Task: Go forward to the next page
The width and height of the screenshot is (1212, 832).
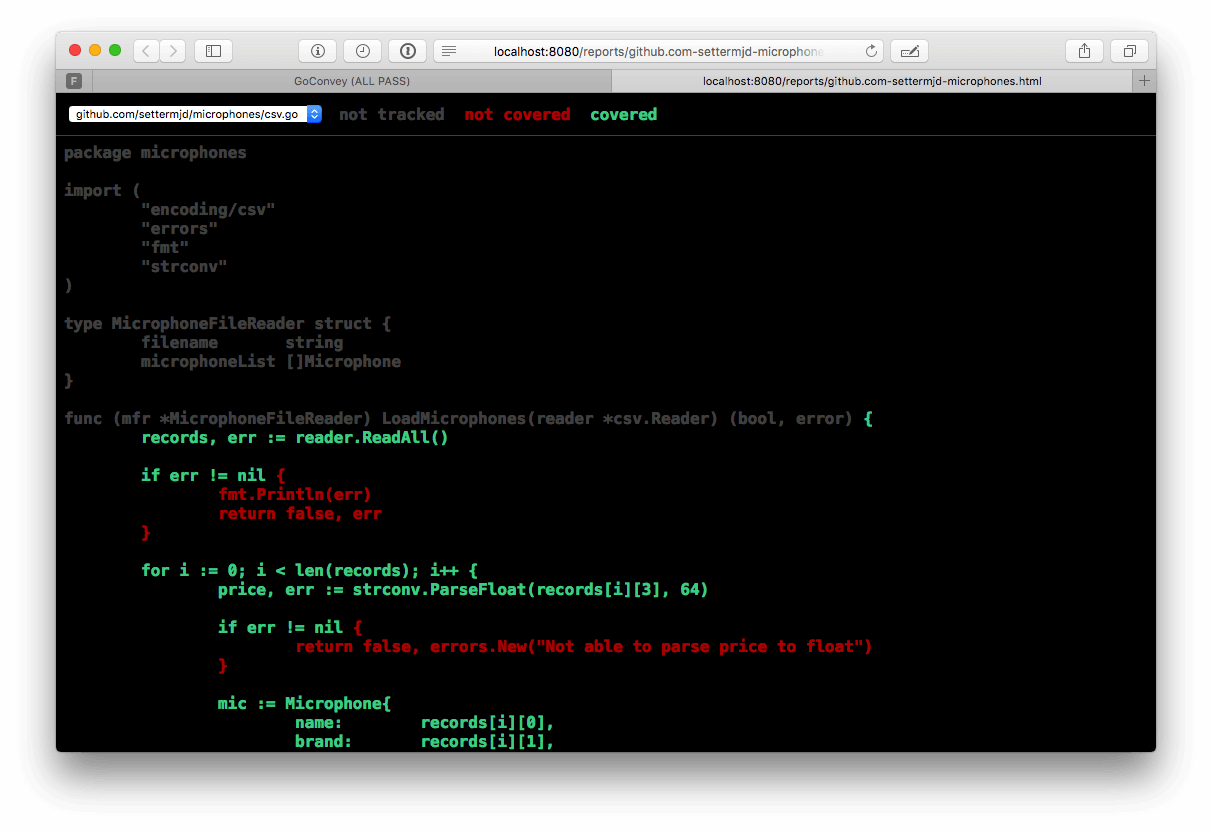Action: (x=173, y=51)
